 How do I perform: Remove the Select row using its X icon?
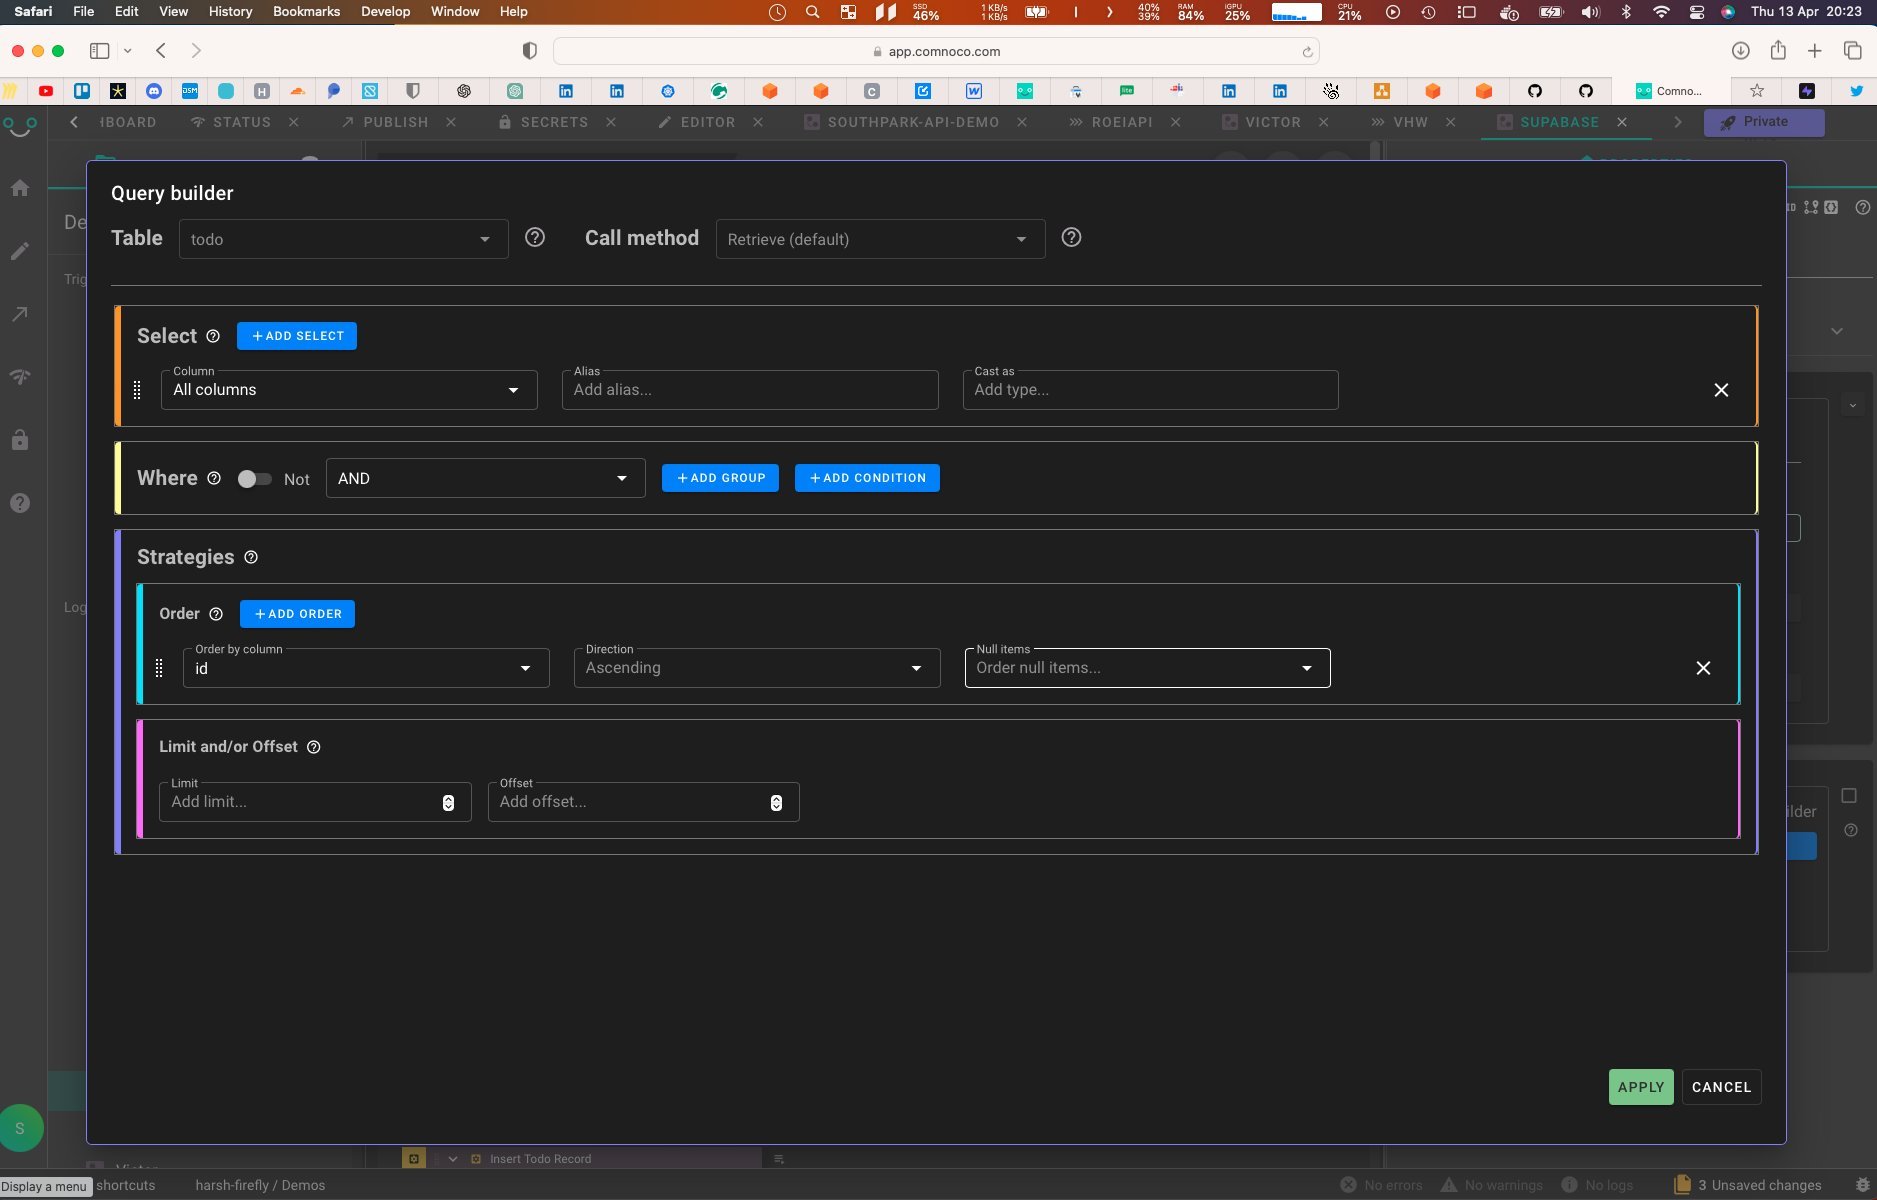click(x=1722, y=390)
